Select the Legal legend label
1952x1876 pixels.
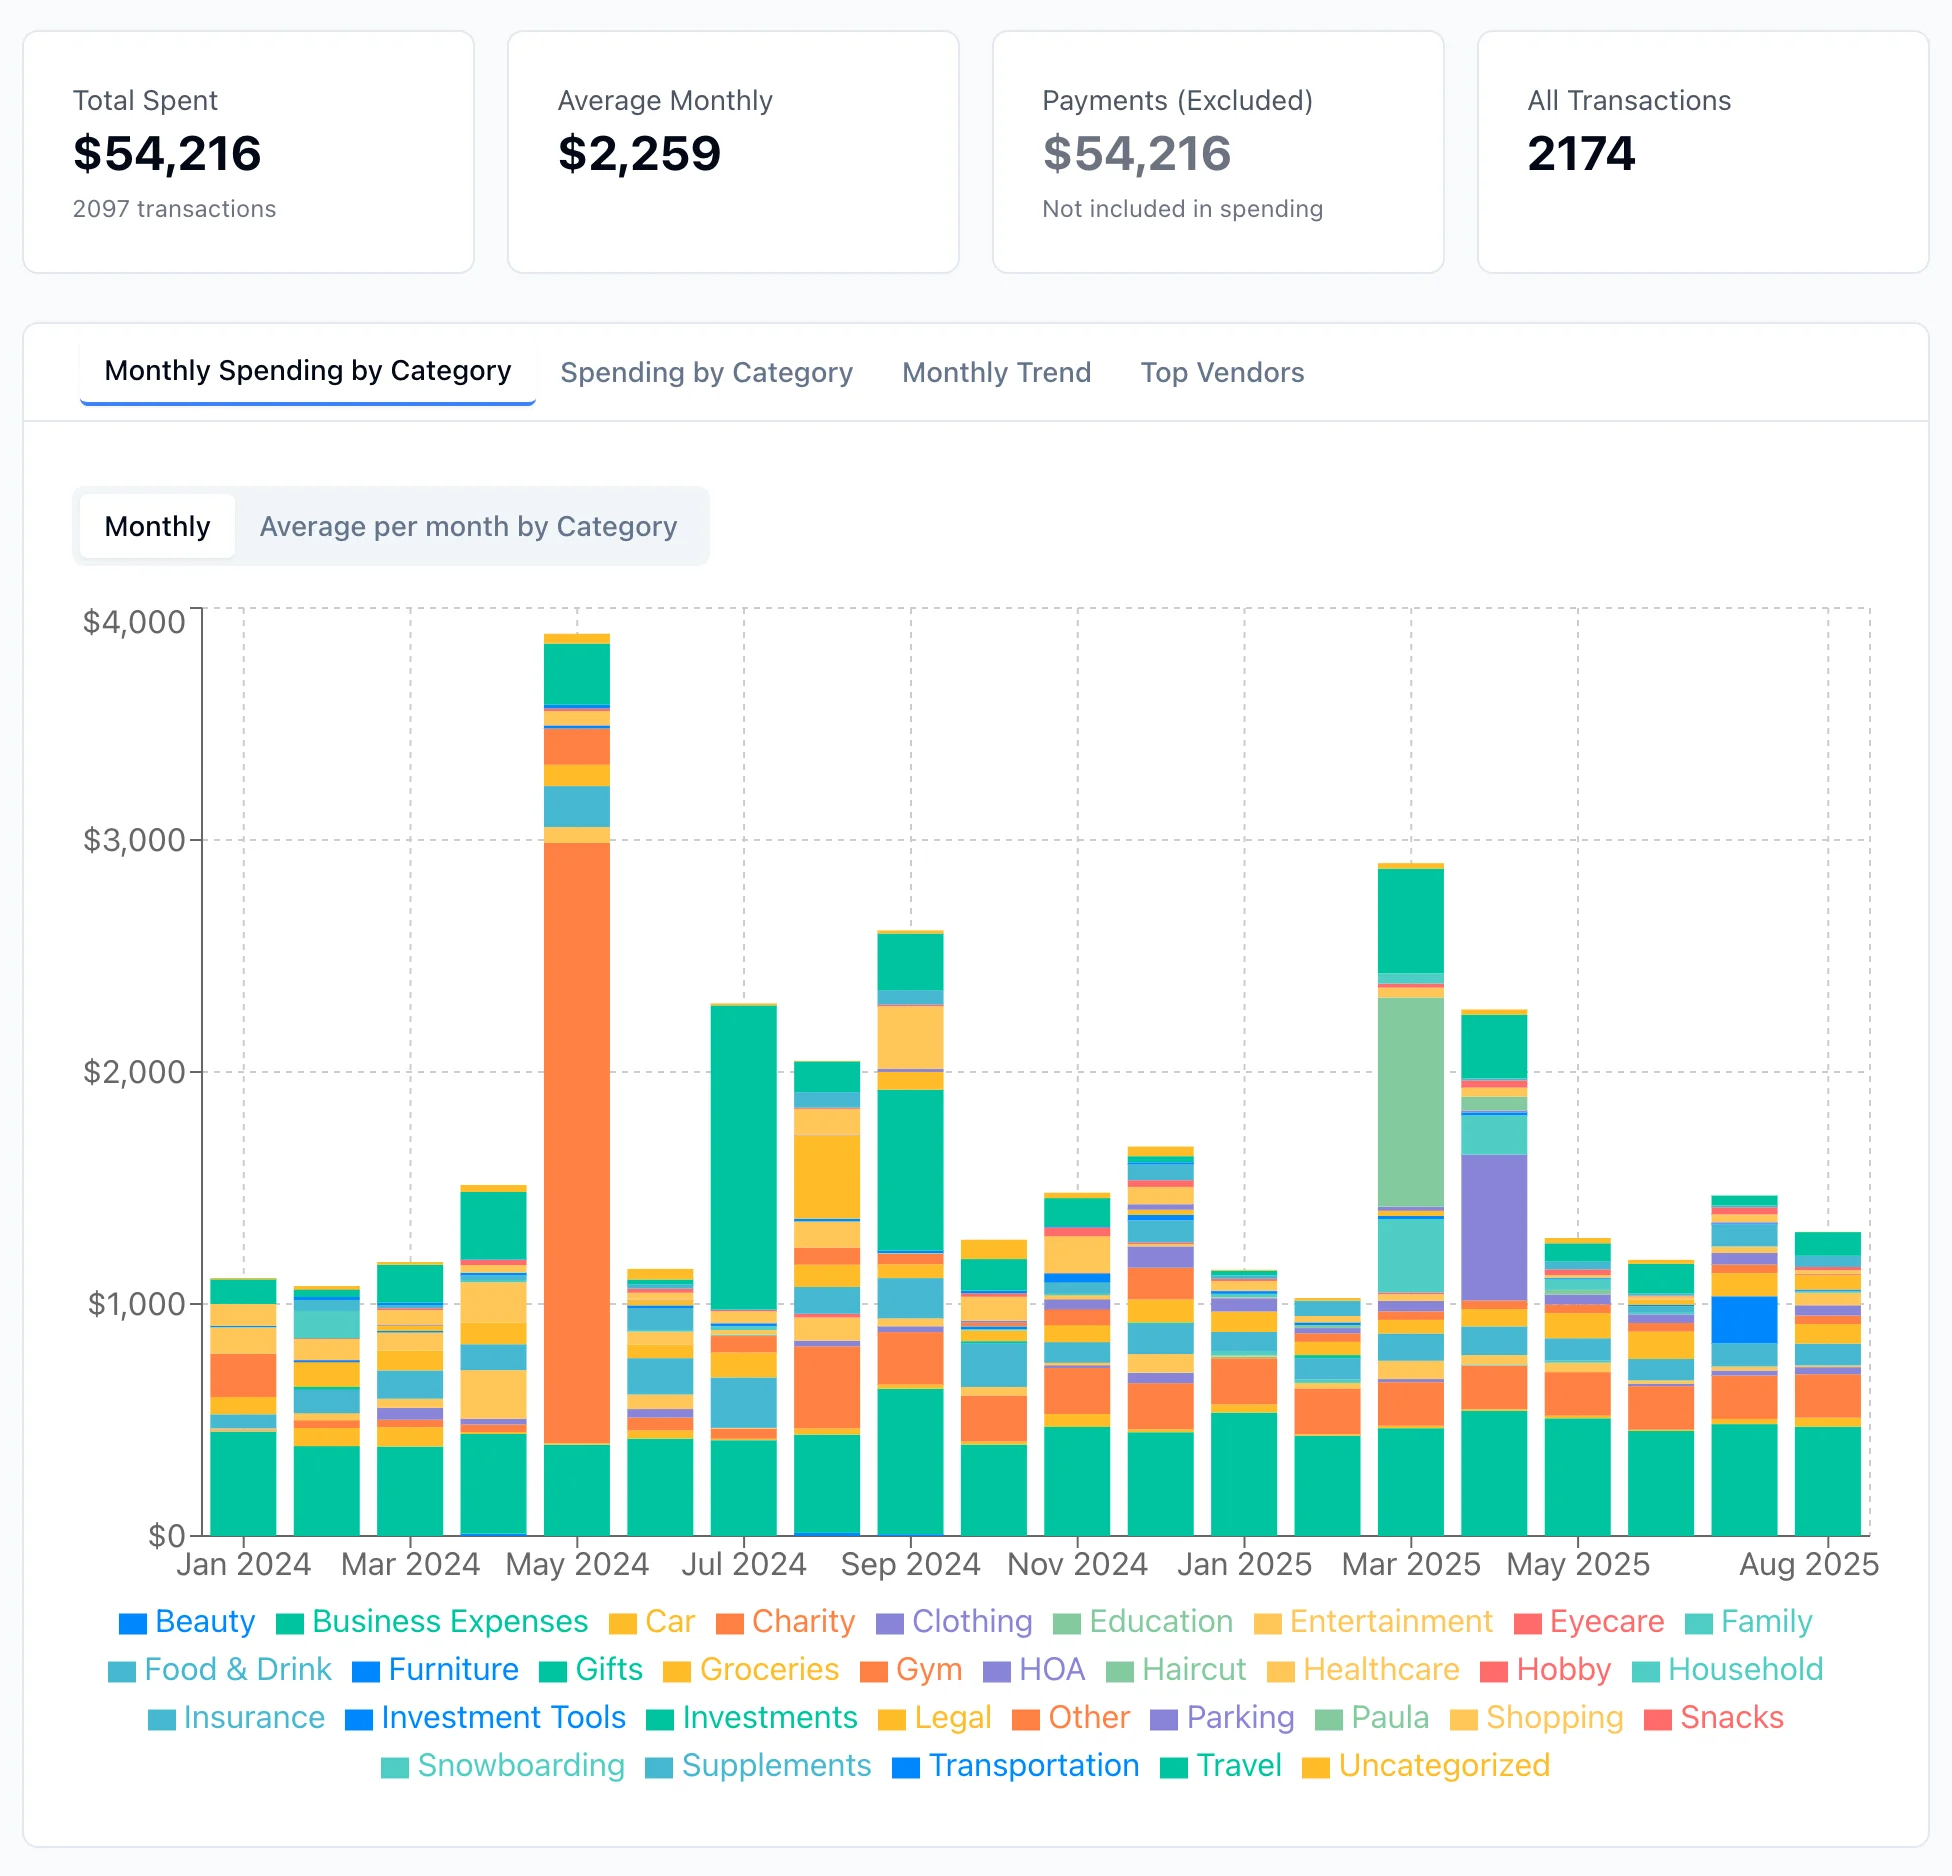952,1717
